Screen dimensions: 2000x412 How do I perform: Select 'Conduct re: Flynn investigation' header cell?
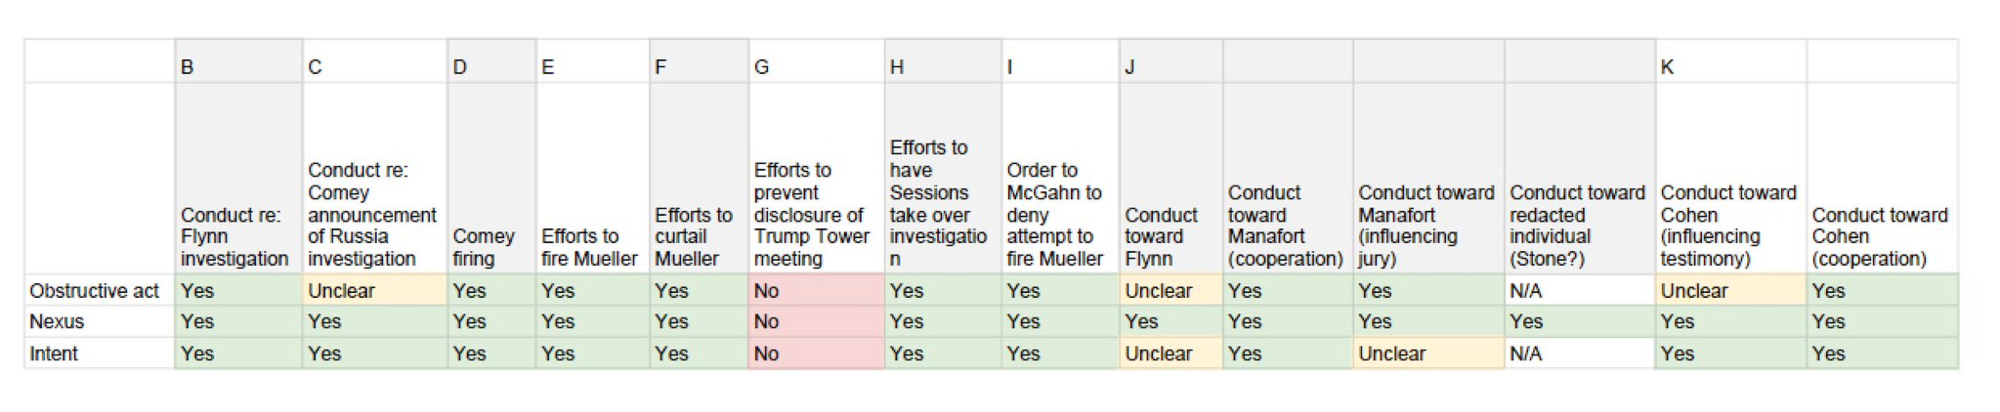click(238, 179)
